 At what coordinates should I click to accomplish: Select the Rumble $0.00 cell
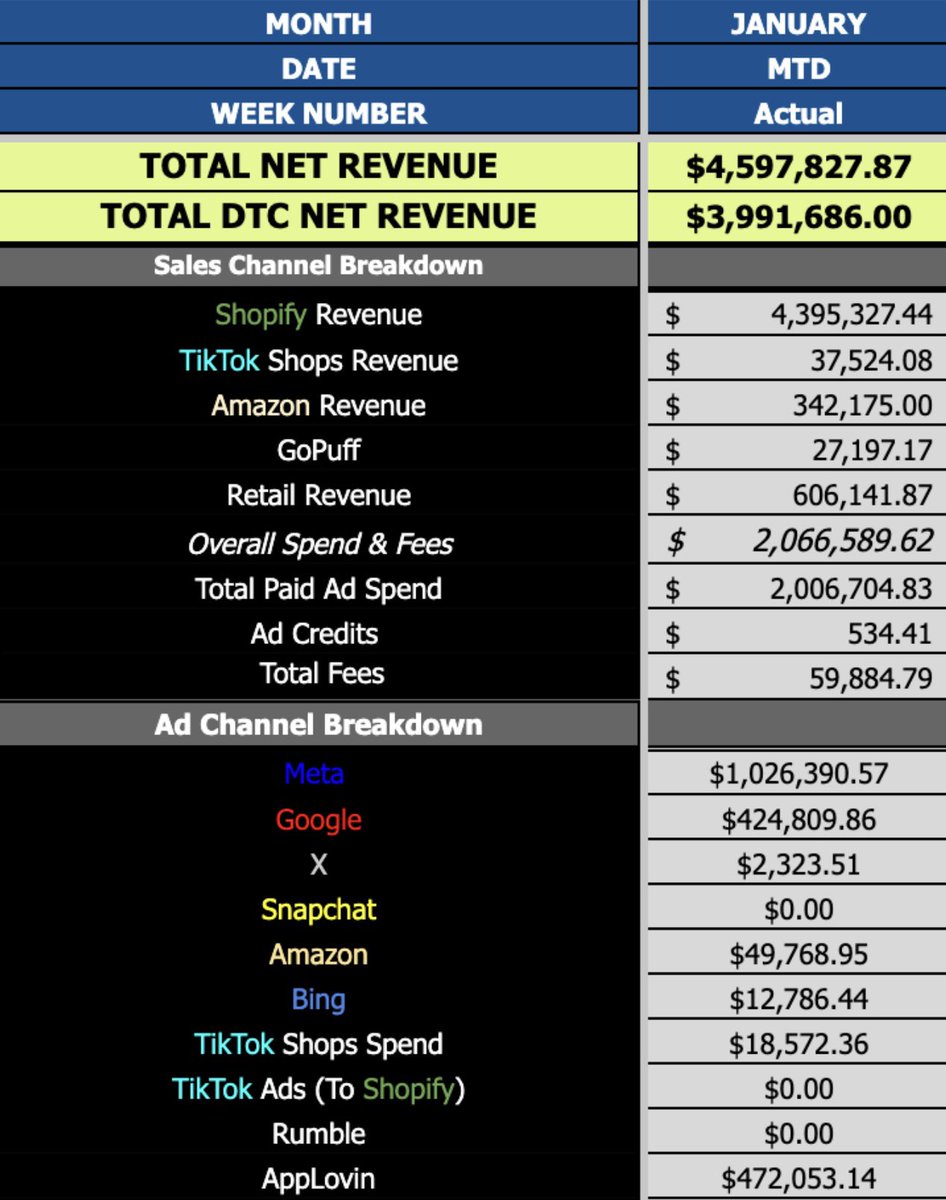[797, 1134]
